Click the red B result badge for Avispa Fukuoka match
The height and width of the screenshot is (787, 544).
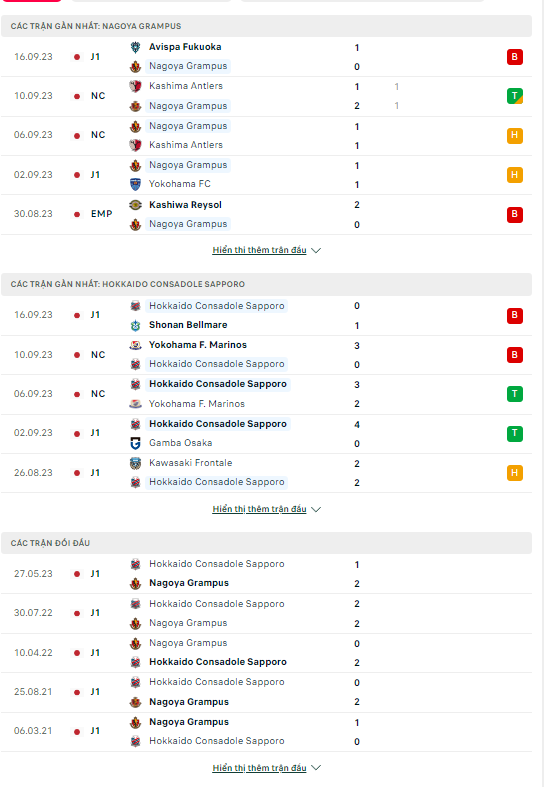[x=514, y=57]
